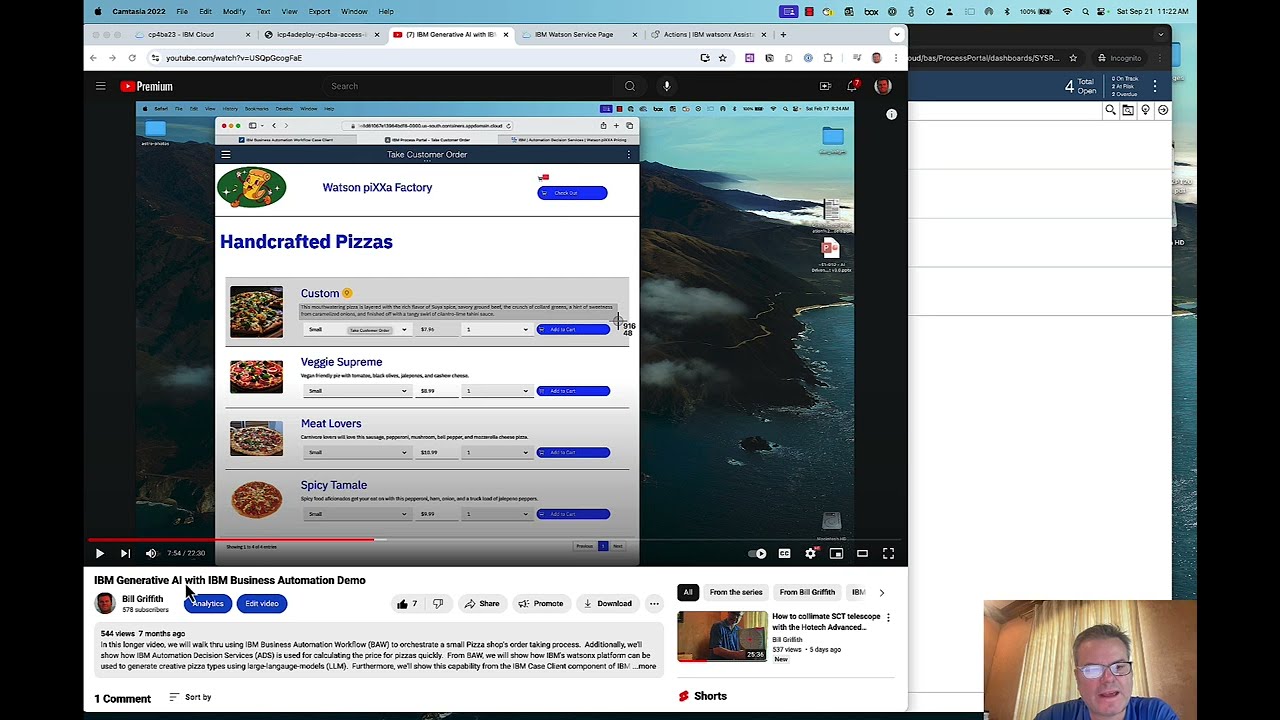Skip to next video in player
Screen dimensions: 1280x720
(x=125, y=553)
